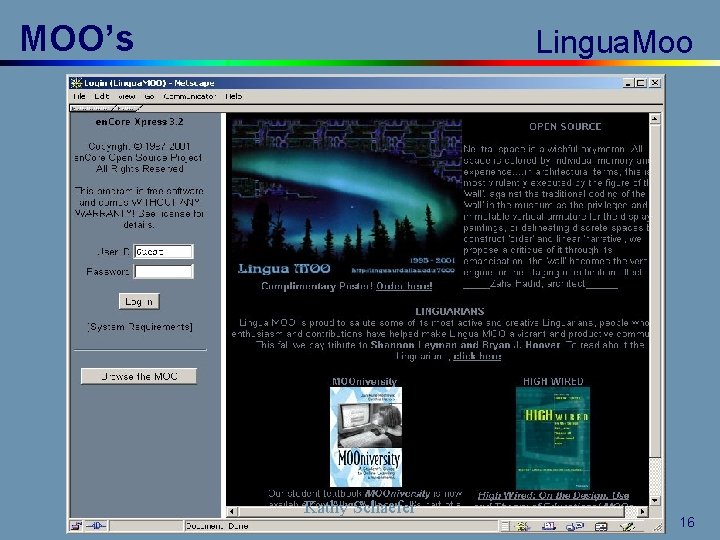Open the Edit menu
720x540 pixels.
pos(101,96)
